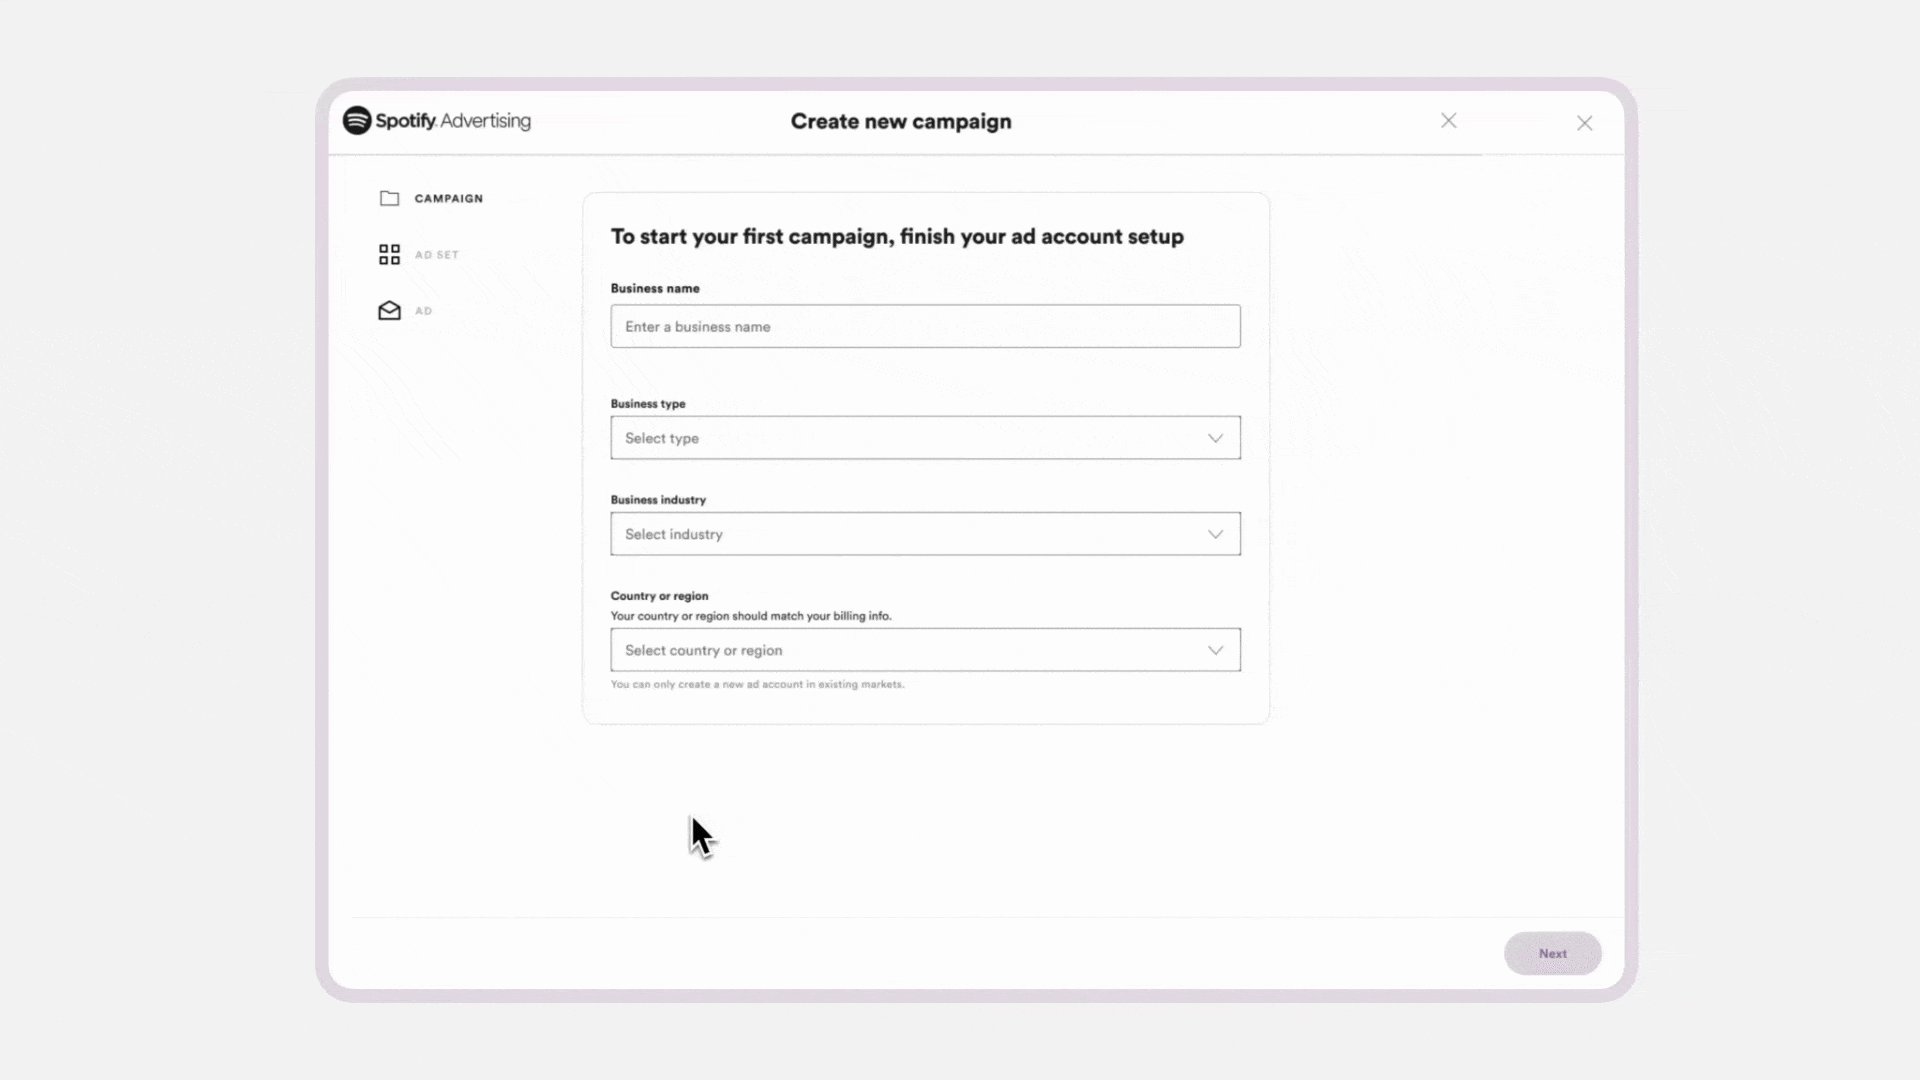
Task: Click the Spotify logo icon
Action: [357, 121]
